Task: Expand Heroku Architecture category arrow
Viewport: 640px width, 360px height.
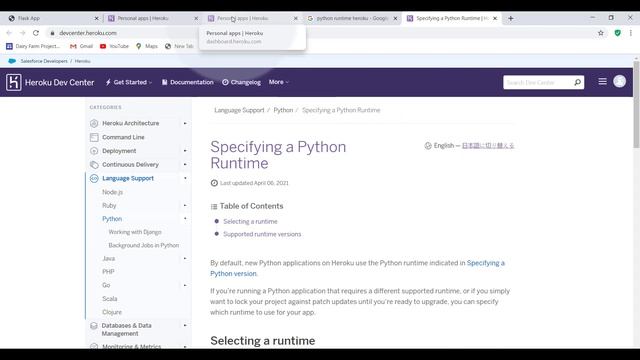Action: tap(185, 123)
